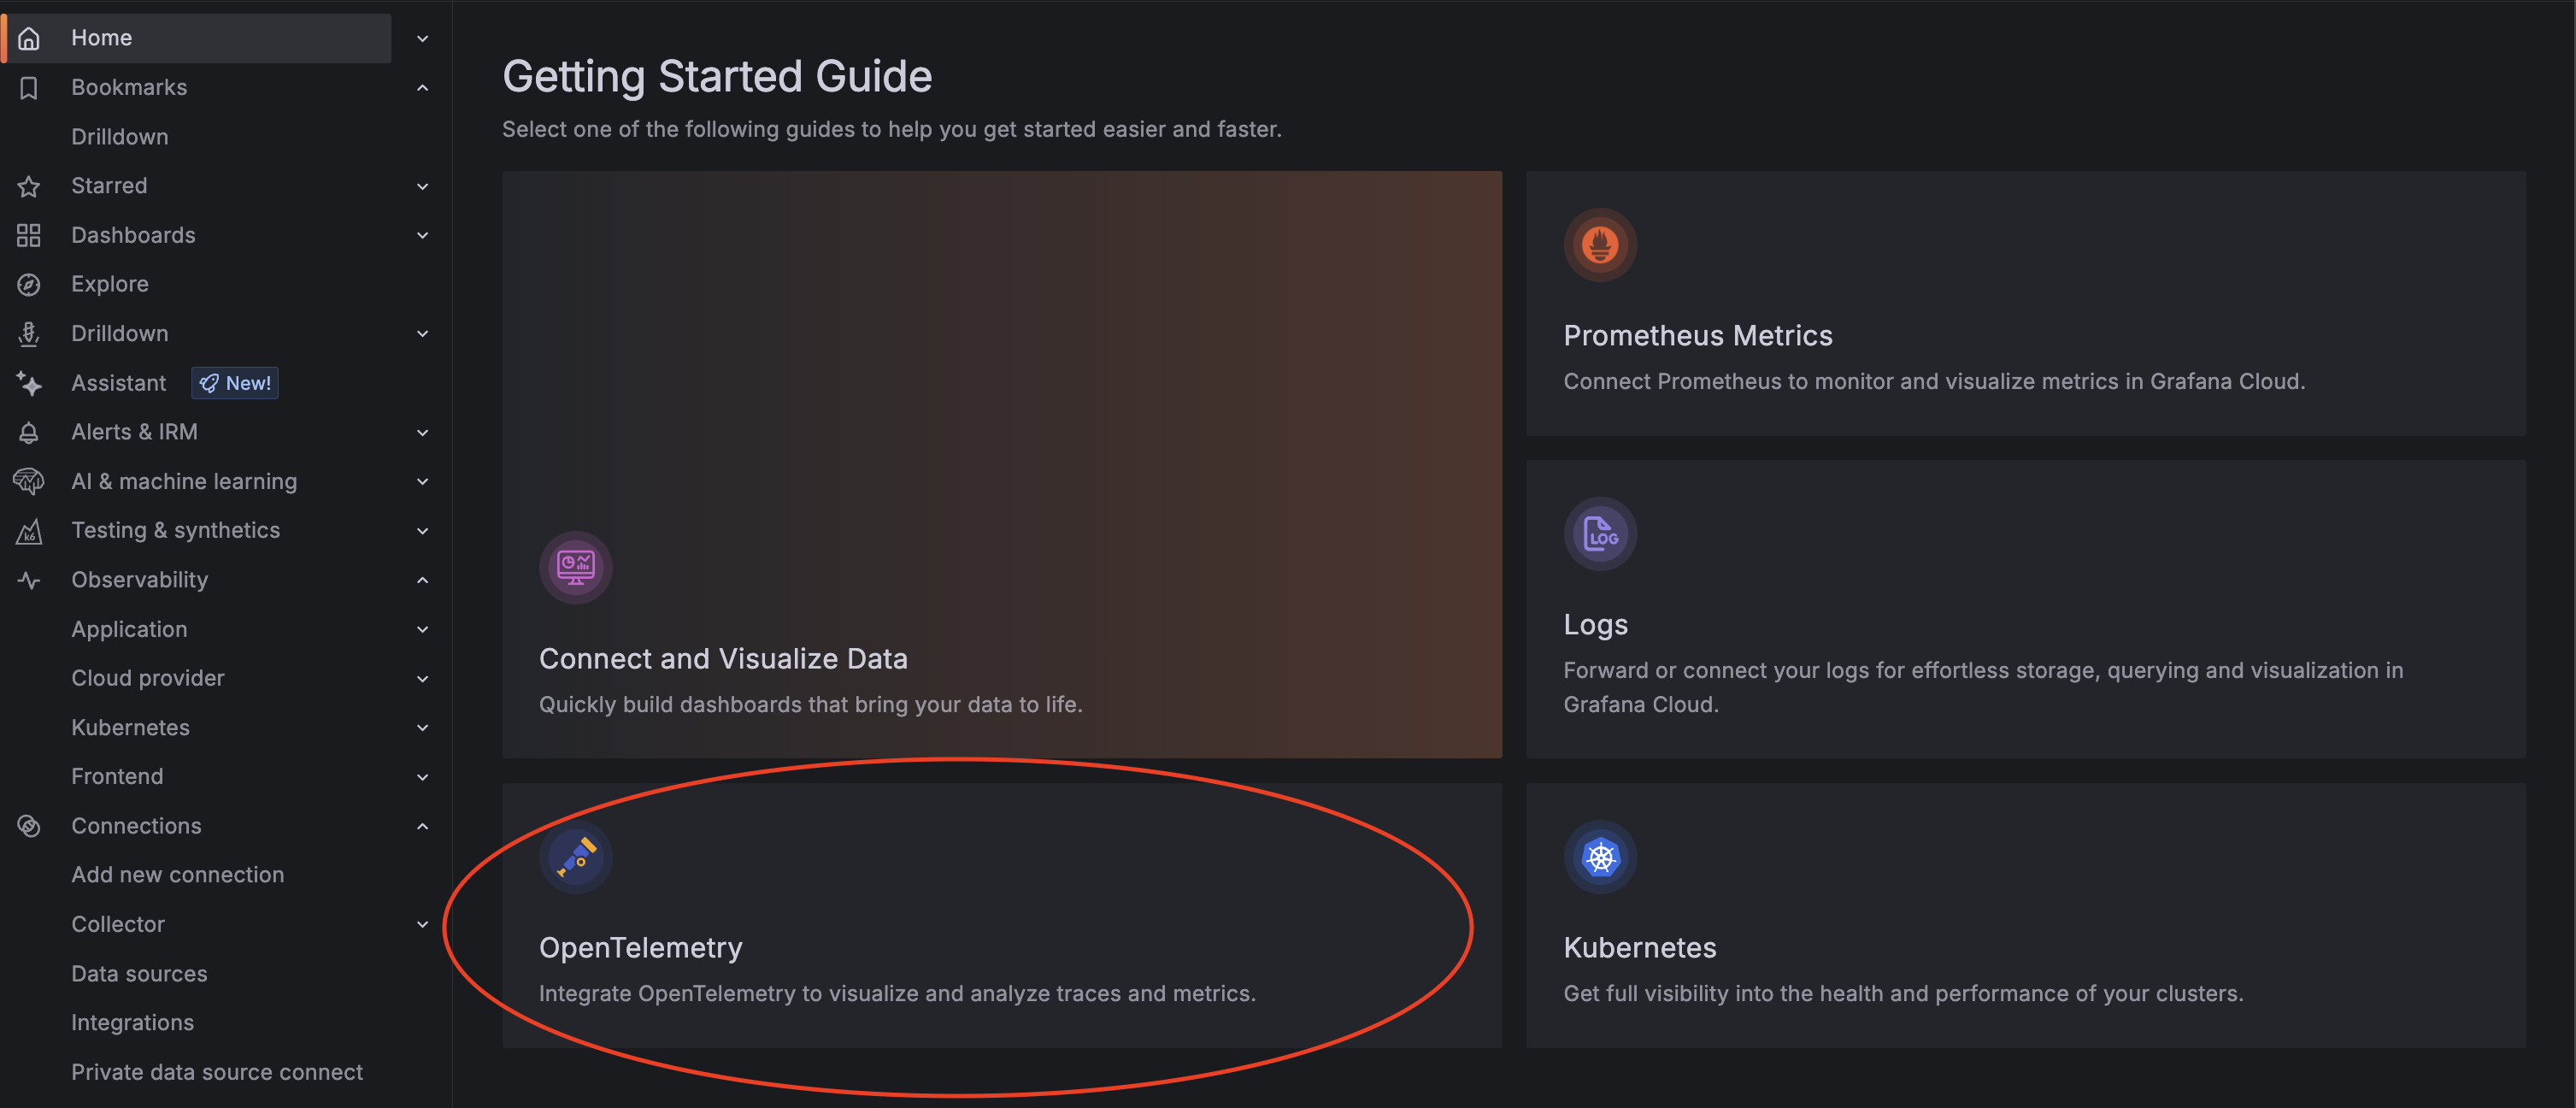
Task: Click the OpenTelemetry telescope icon
Action: pos(576,857)
